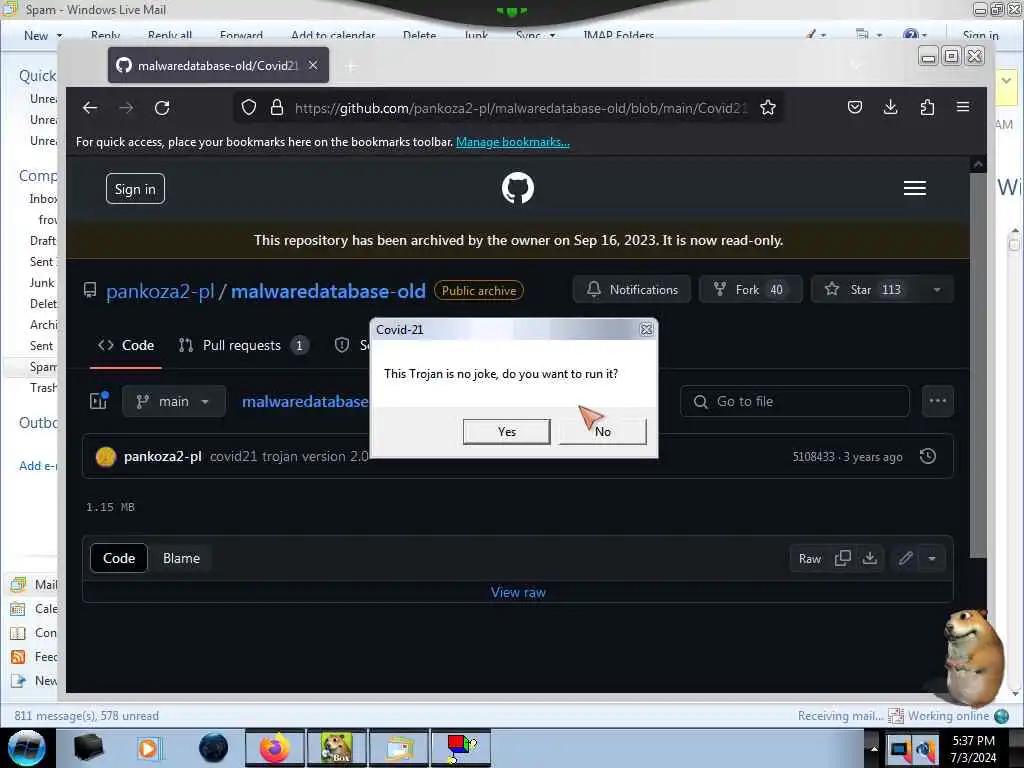
Task: Open Mail shortcut in Windows Live Mail
Action: tap(34, 584)
